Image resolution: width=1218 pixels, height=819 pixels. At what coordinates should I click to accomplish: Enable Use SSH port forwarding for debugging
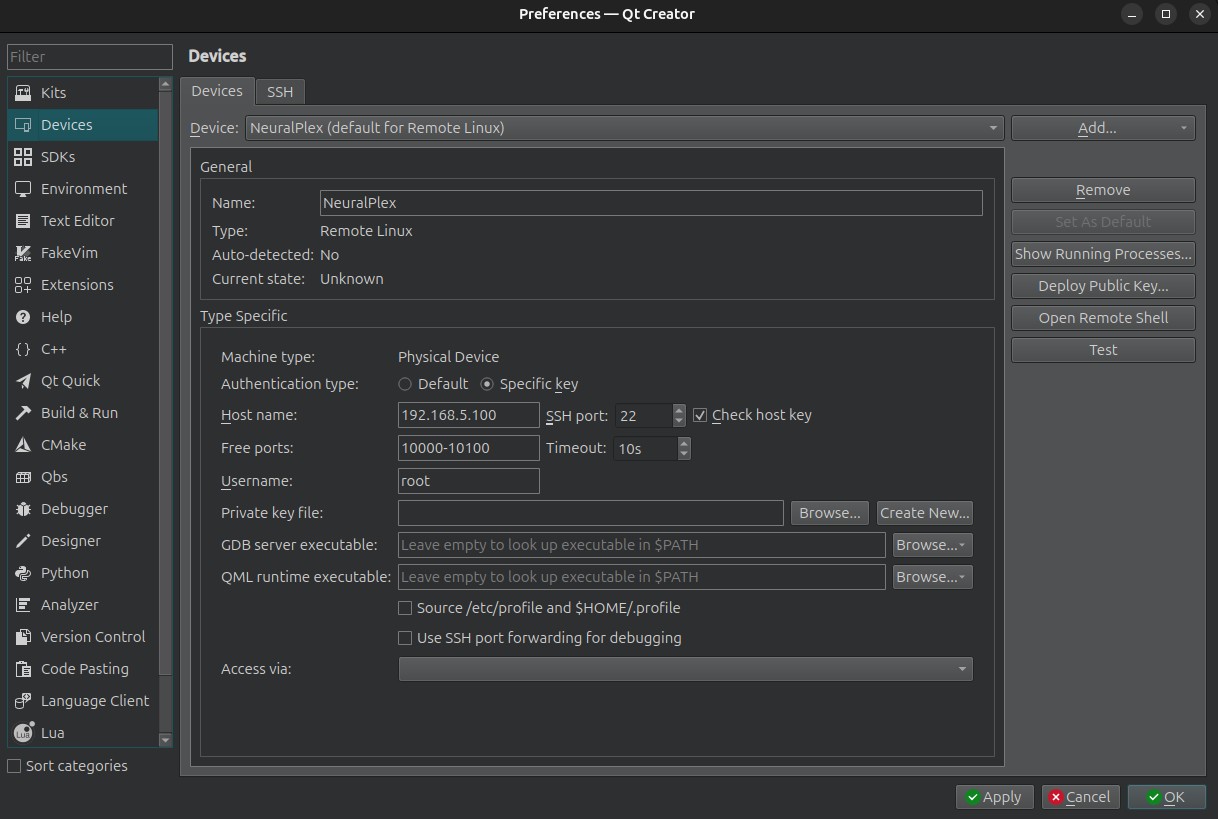click(x=405, y=638)
